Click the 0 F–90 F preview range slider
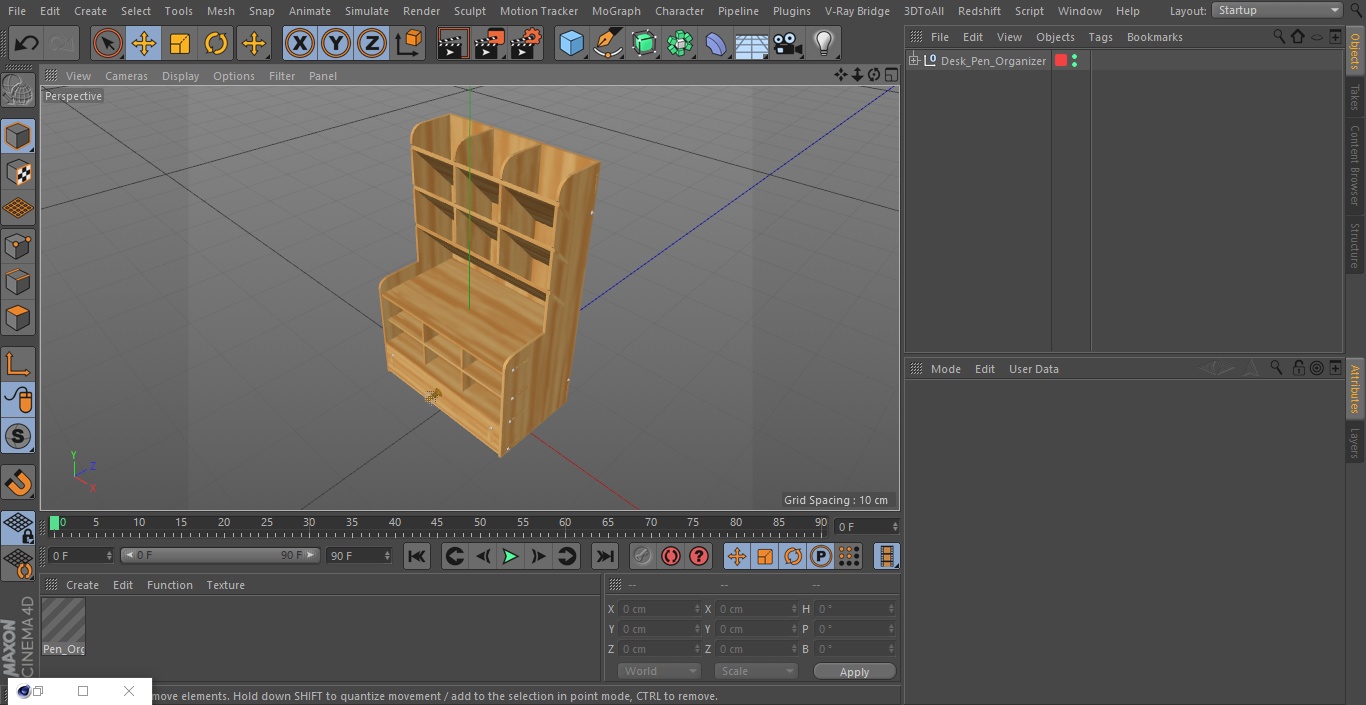Screen dimensions: 1366x705 [x=220, y=555]
